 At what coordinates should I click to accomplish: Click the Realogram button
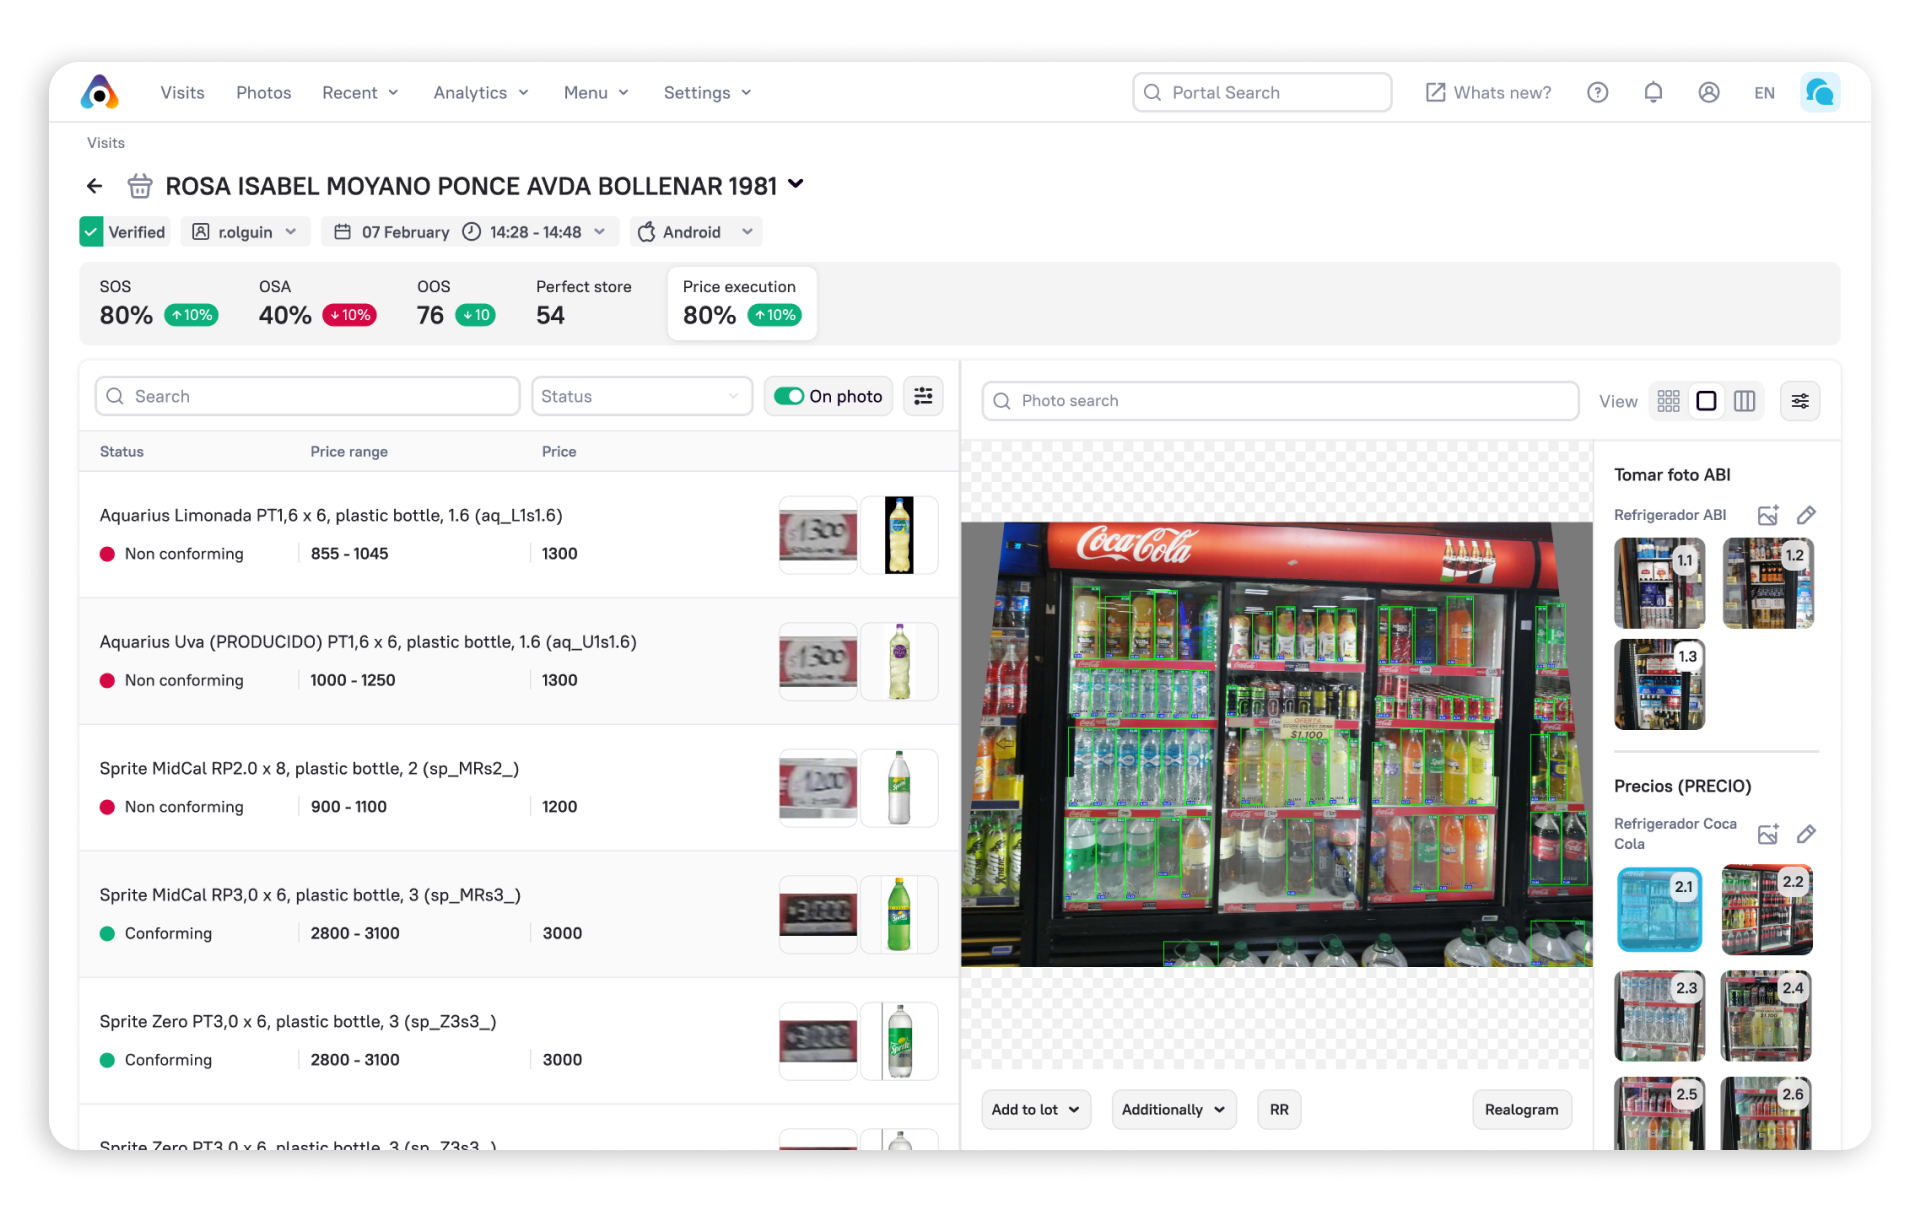(x=1521, y=1110)
